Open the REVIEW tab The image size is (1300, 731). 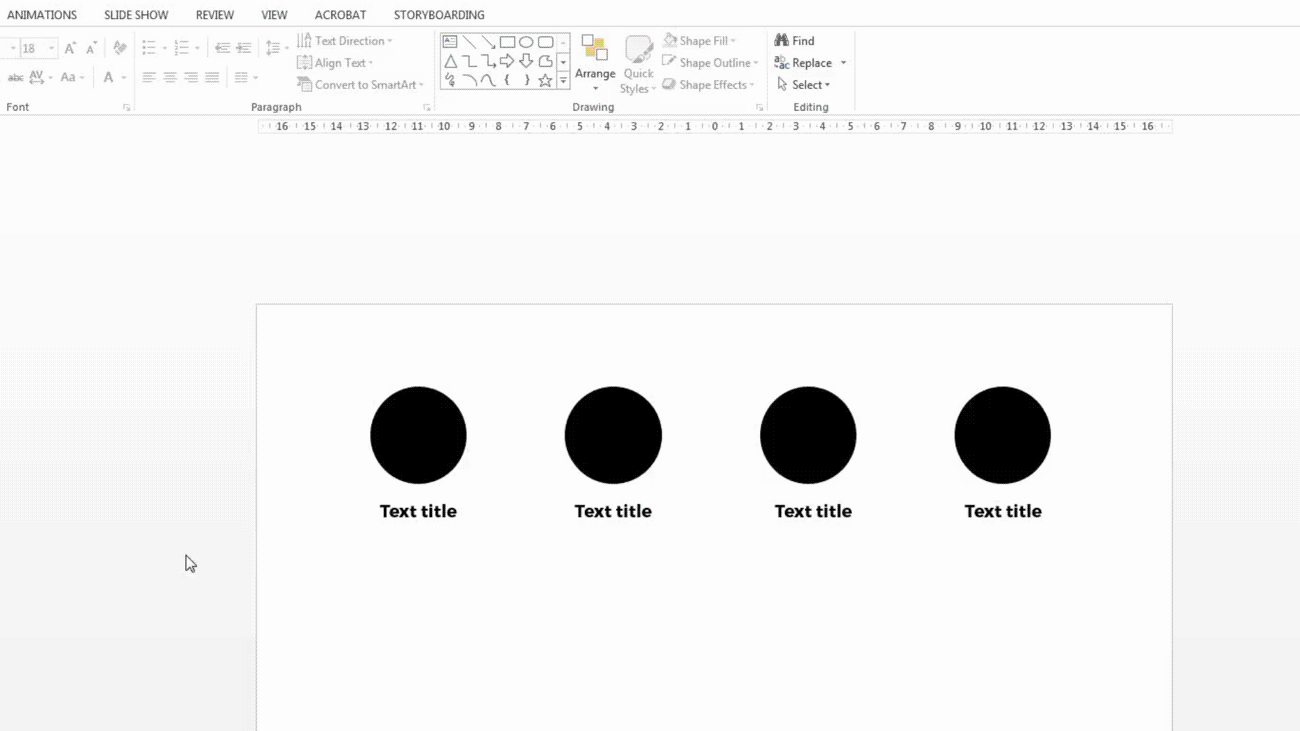[x=215, y=15]
